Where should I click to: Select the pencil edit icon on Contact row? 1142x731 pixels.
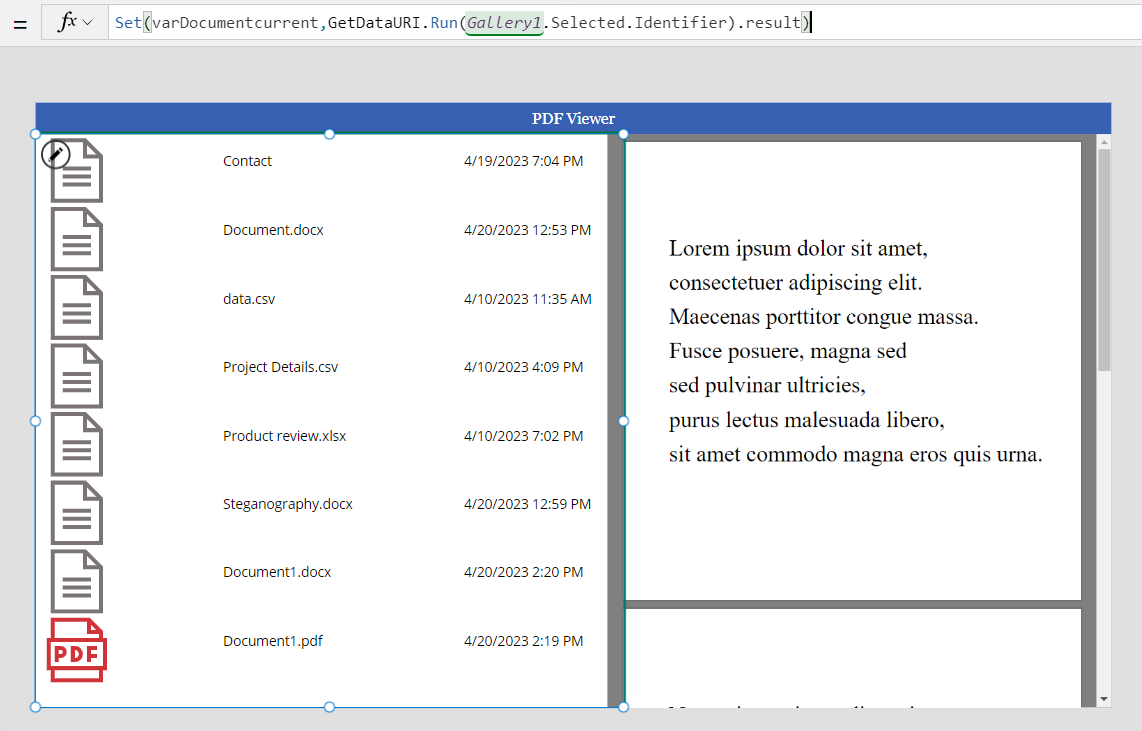click(56, 154)
